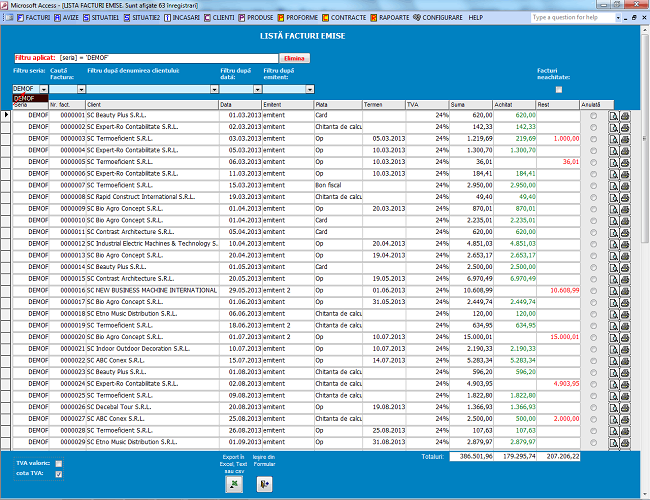Preview invoice 0000027 document icon

pyautogui.click(x=614, y=419)
